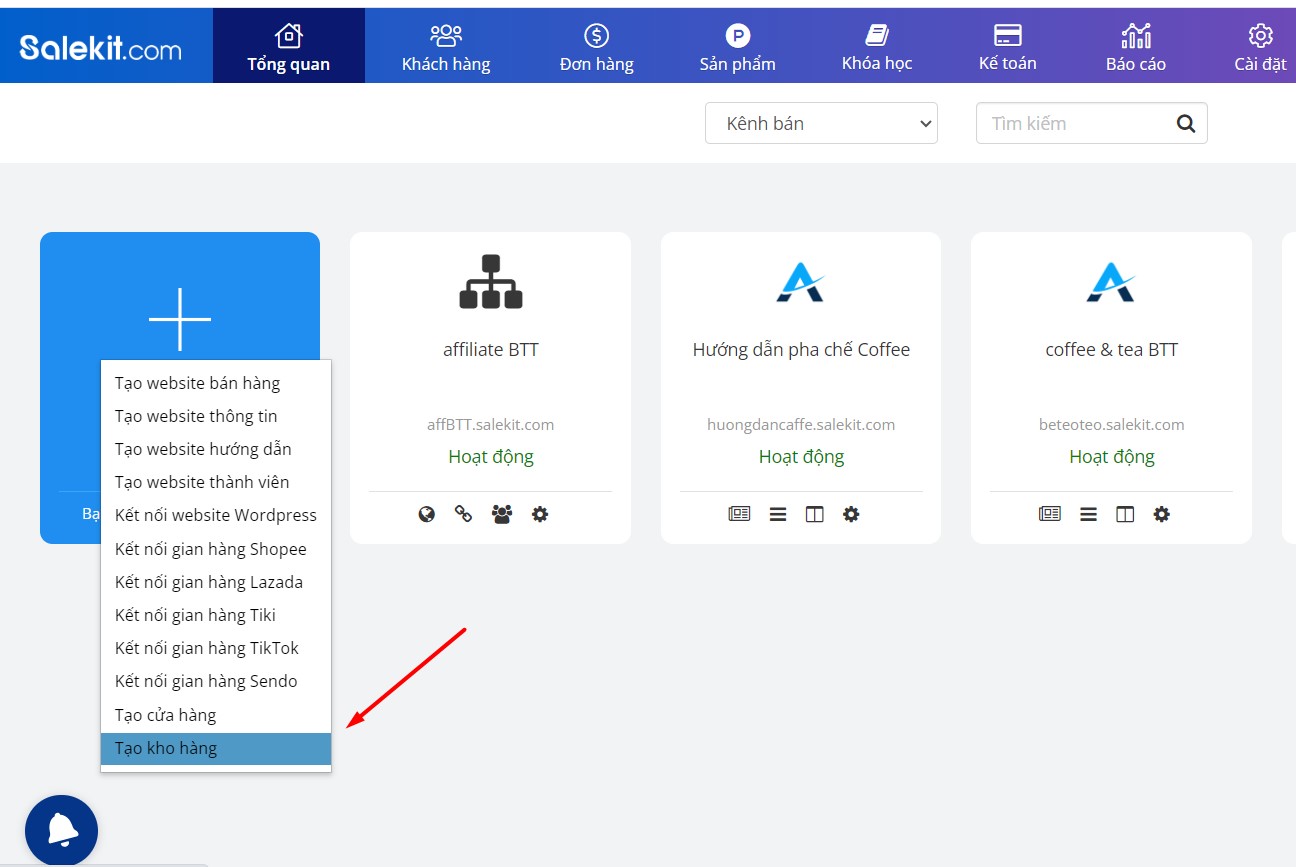Click the search magnifier icon
The width and height of the screenshot is (1296, 867).
pos(1186,124)
